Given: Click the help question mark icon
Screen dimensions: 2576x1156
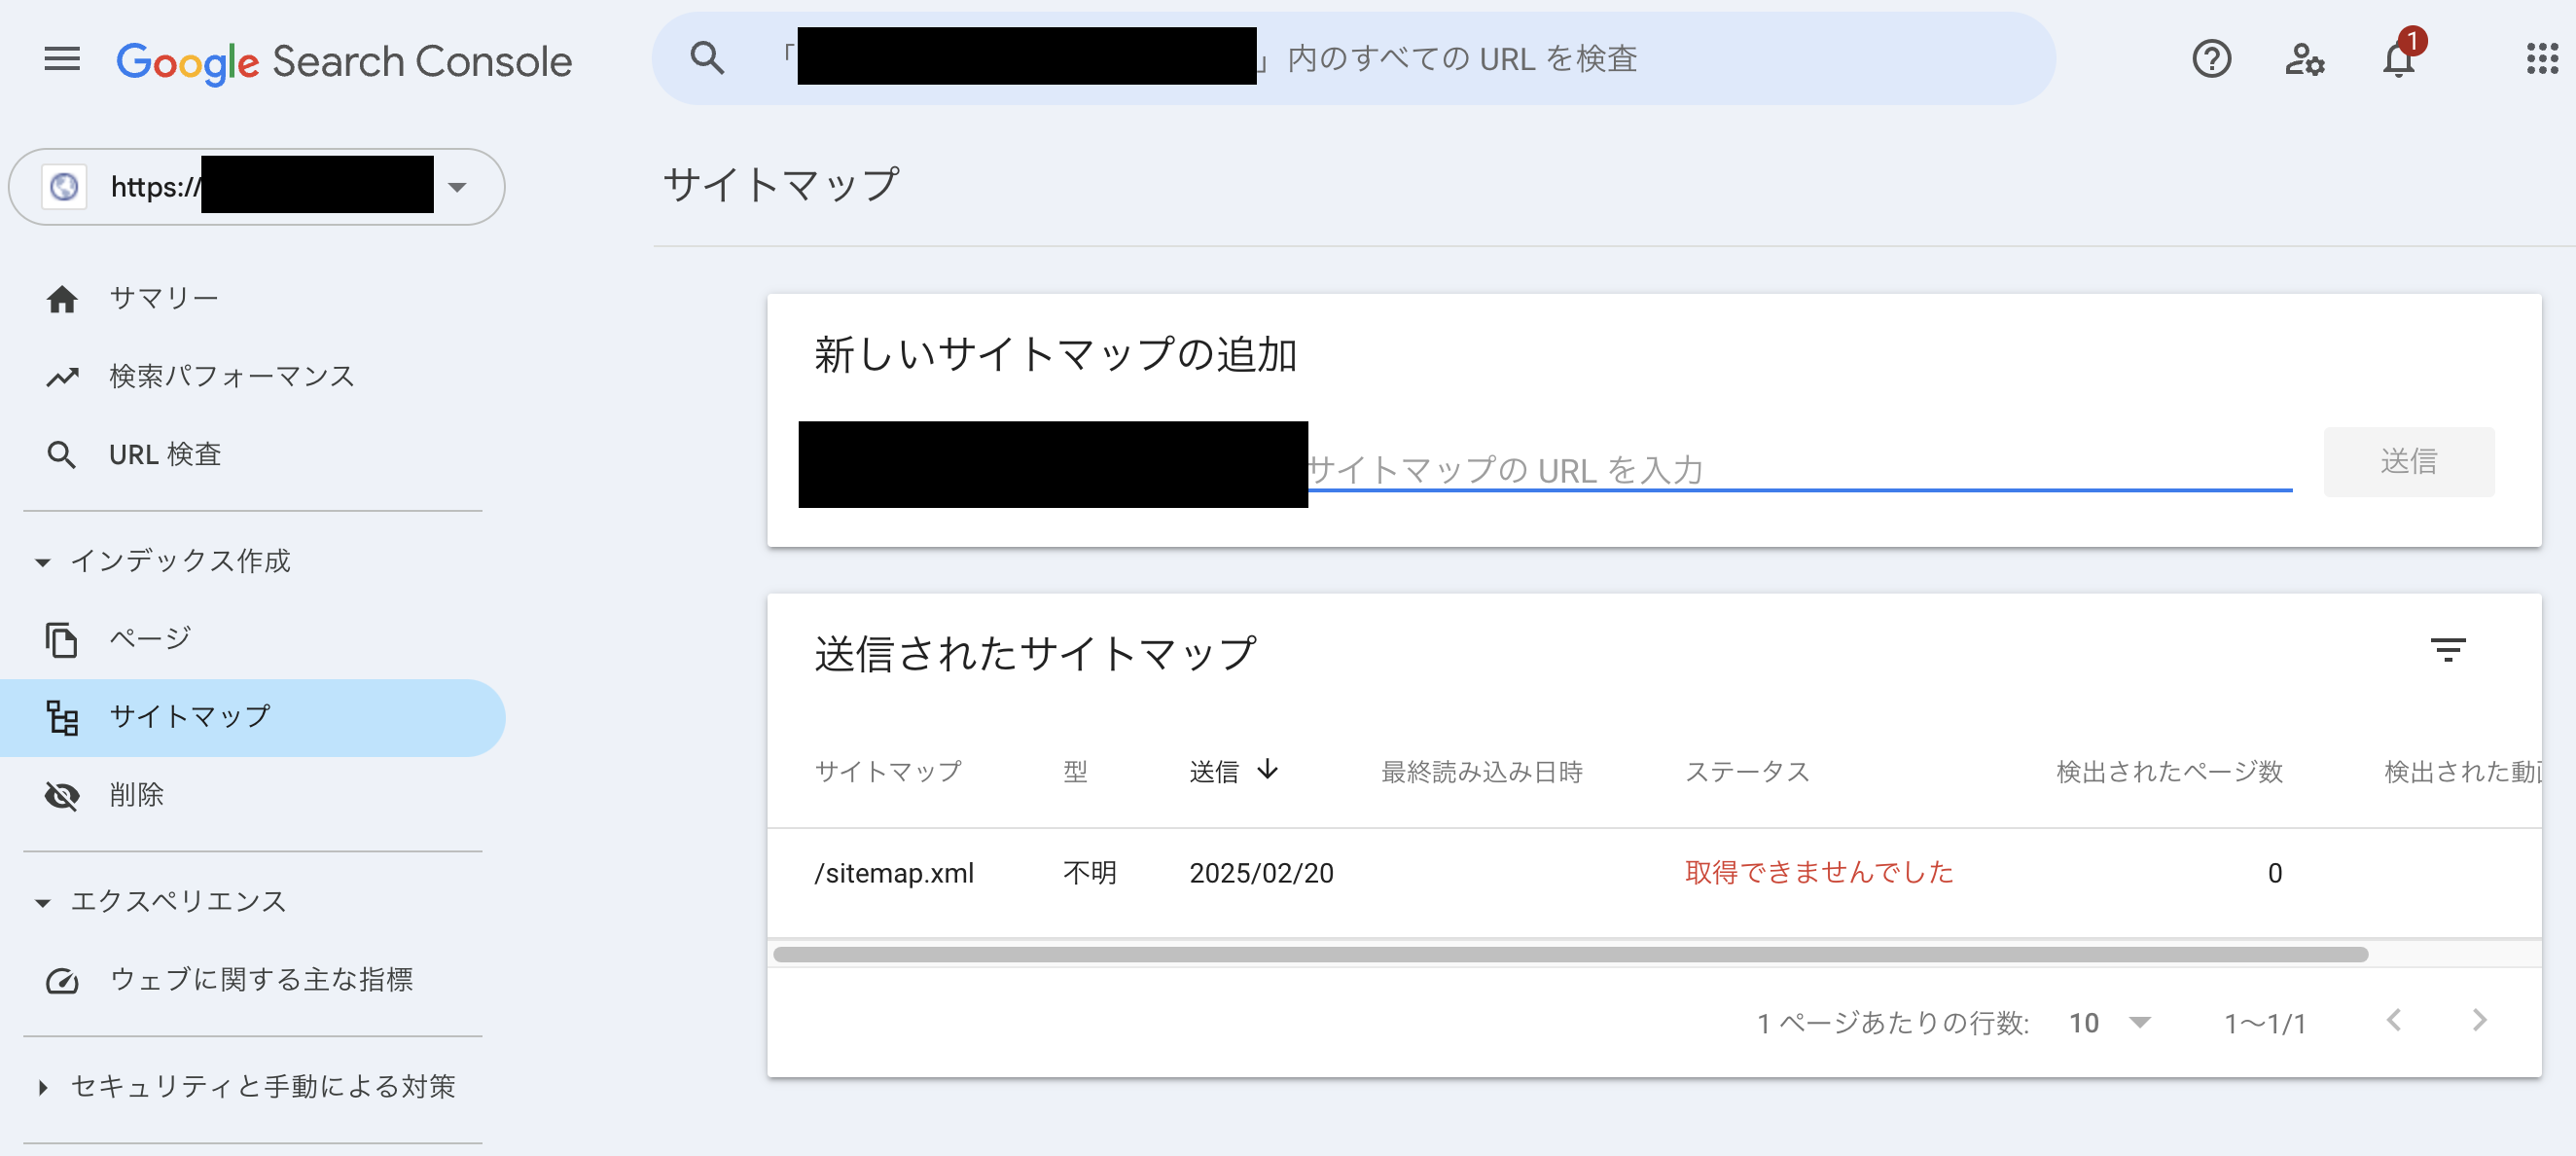Looking at the screenshot, I should [2211, 59].
